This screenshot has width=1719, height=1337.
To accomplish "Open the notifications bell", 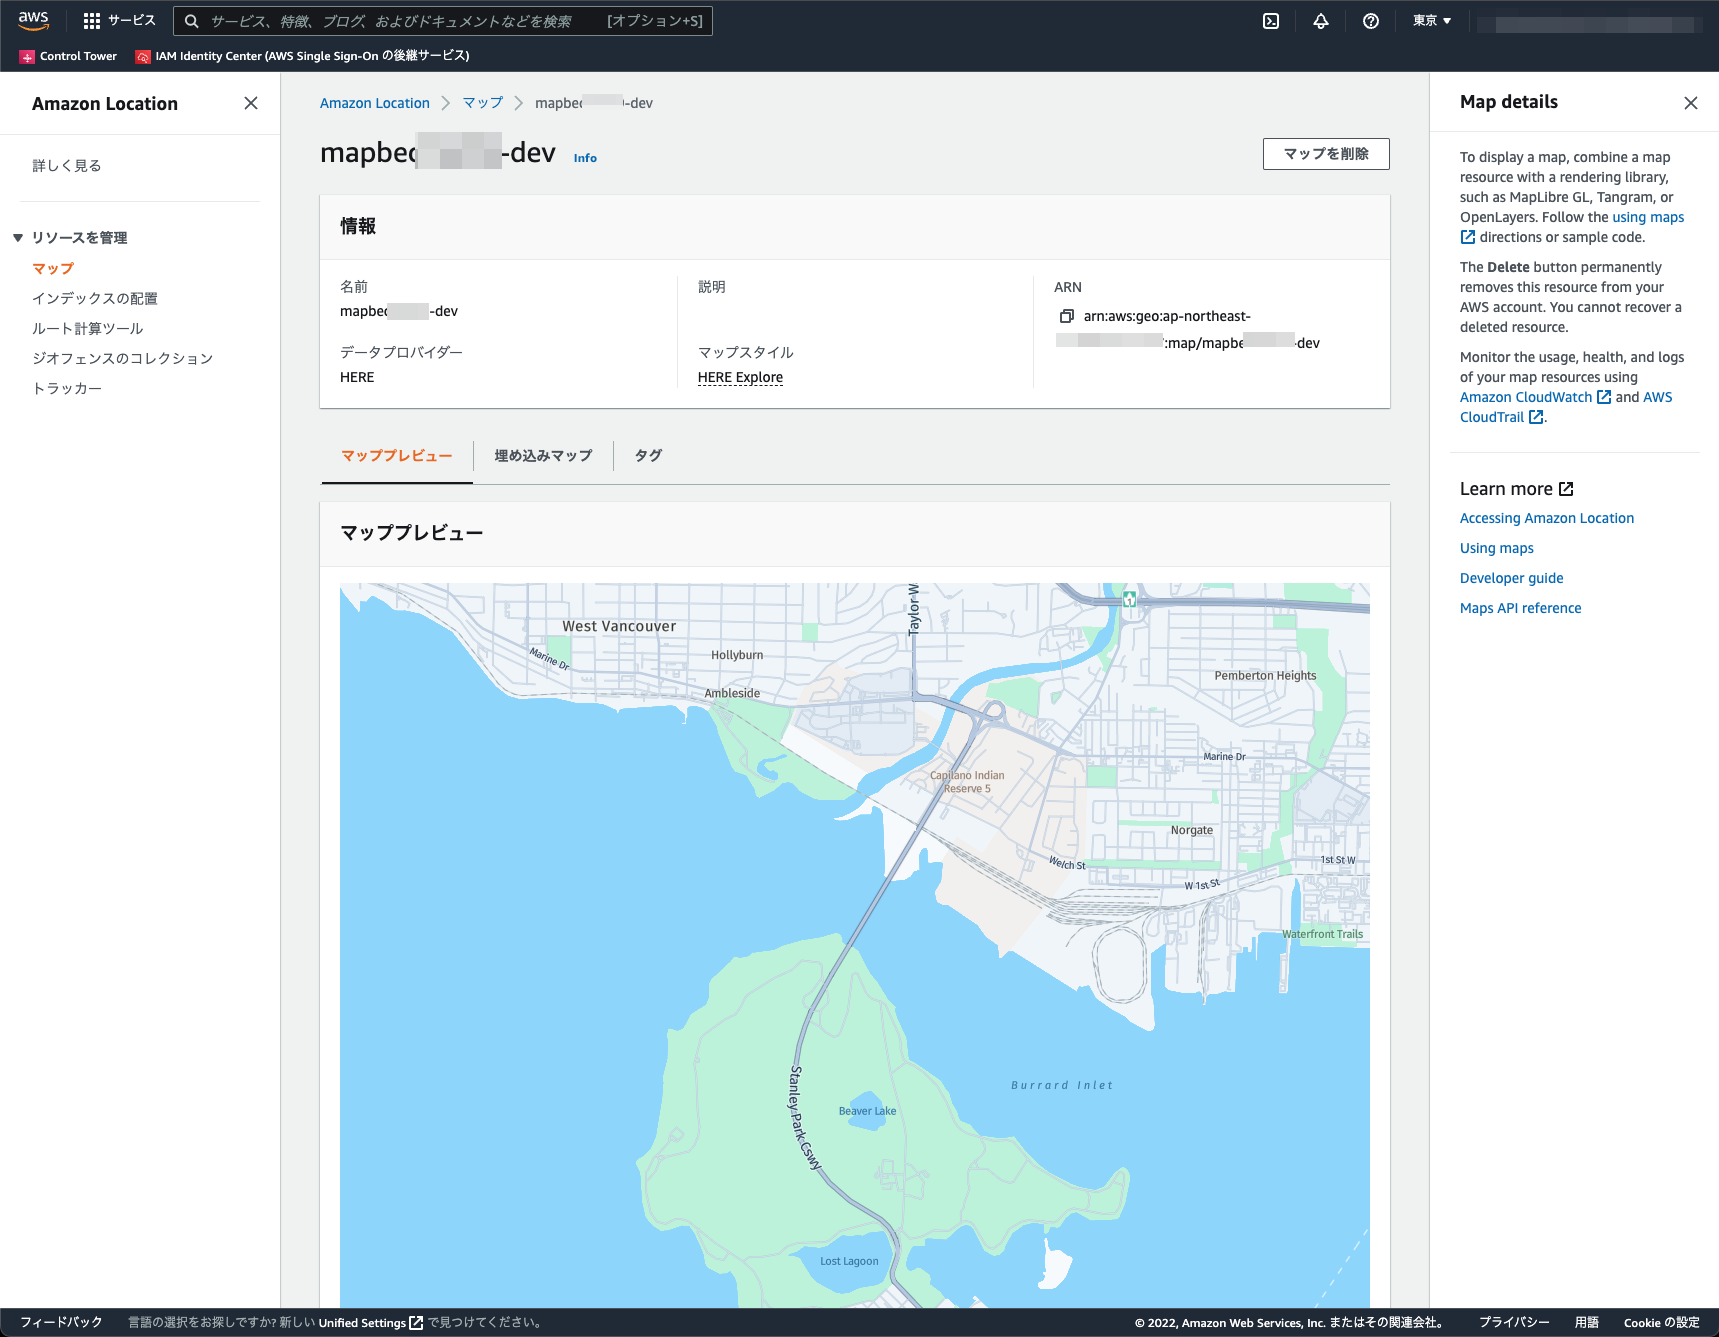I will point(1320,20).
